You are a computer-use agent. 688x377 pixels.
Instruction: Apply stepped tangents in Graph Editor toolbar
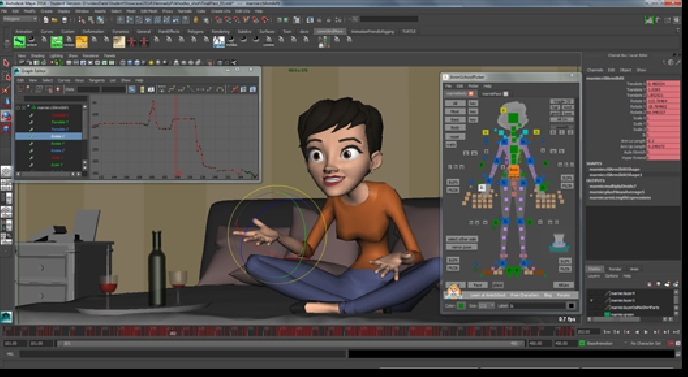coord(209,89)
